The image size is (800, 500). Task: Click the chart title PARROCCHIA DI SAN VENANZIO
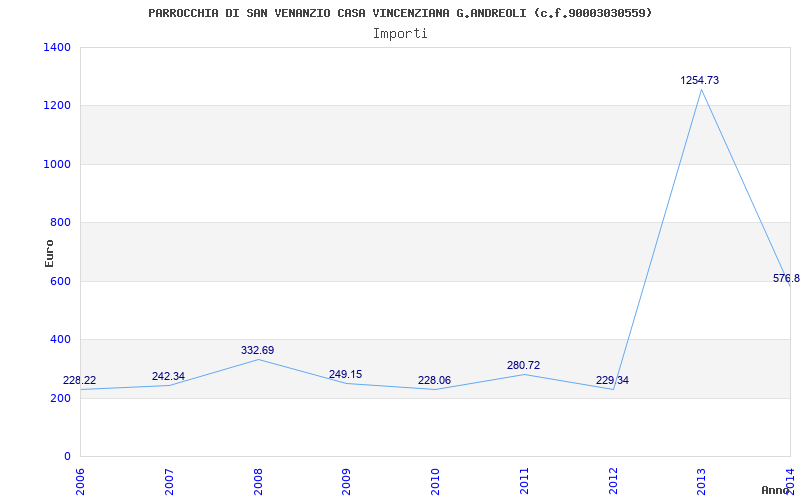pos(400,13)
